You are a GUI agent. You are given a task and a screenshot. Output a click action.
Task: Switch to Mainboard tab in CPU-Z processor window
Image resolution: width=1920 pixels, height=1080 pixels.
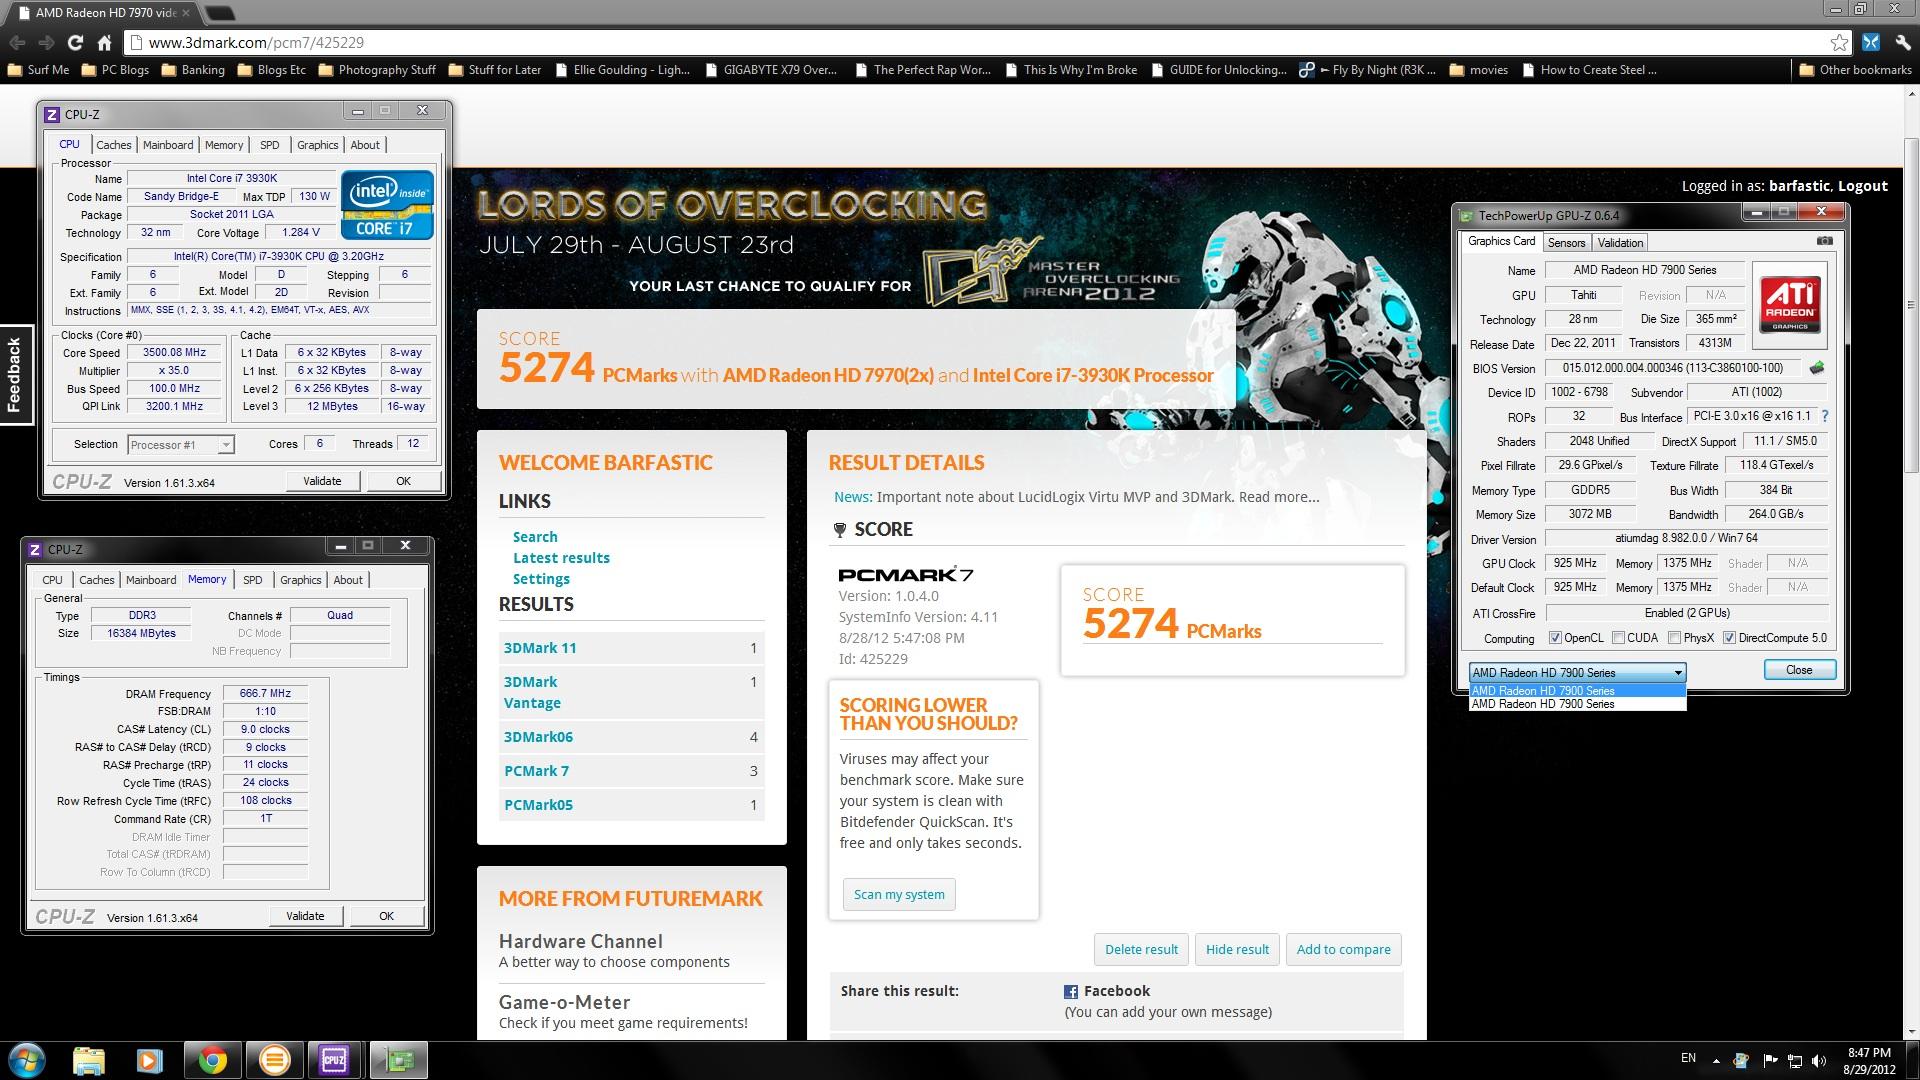click(168, 145)
